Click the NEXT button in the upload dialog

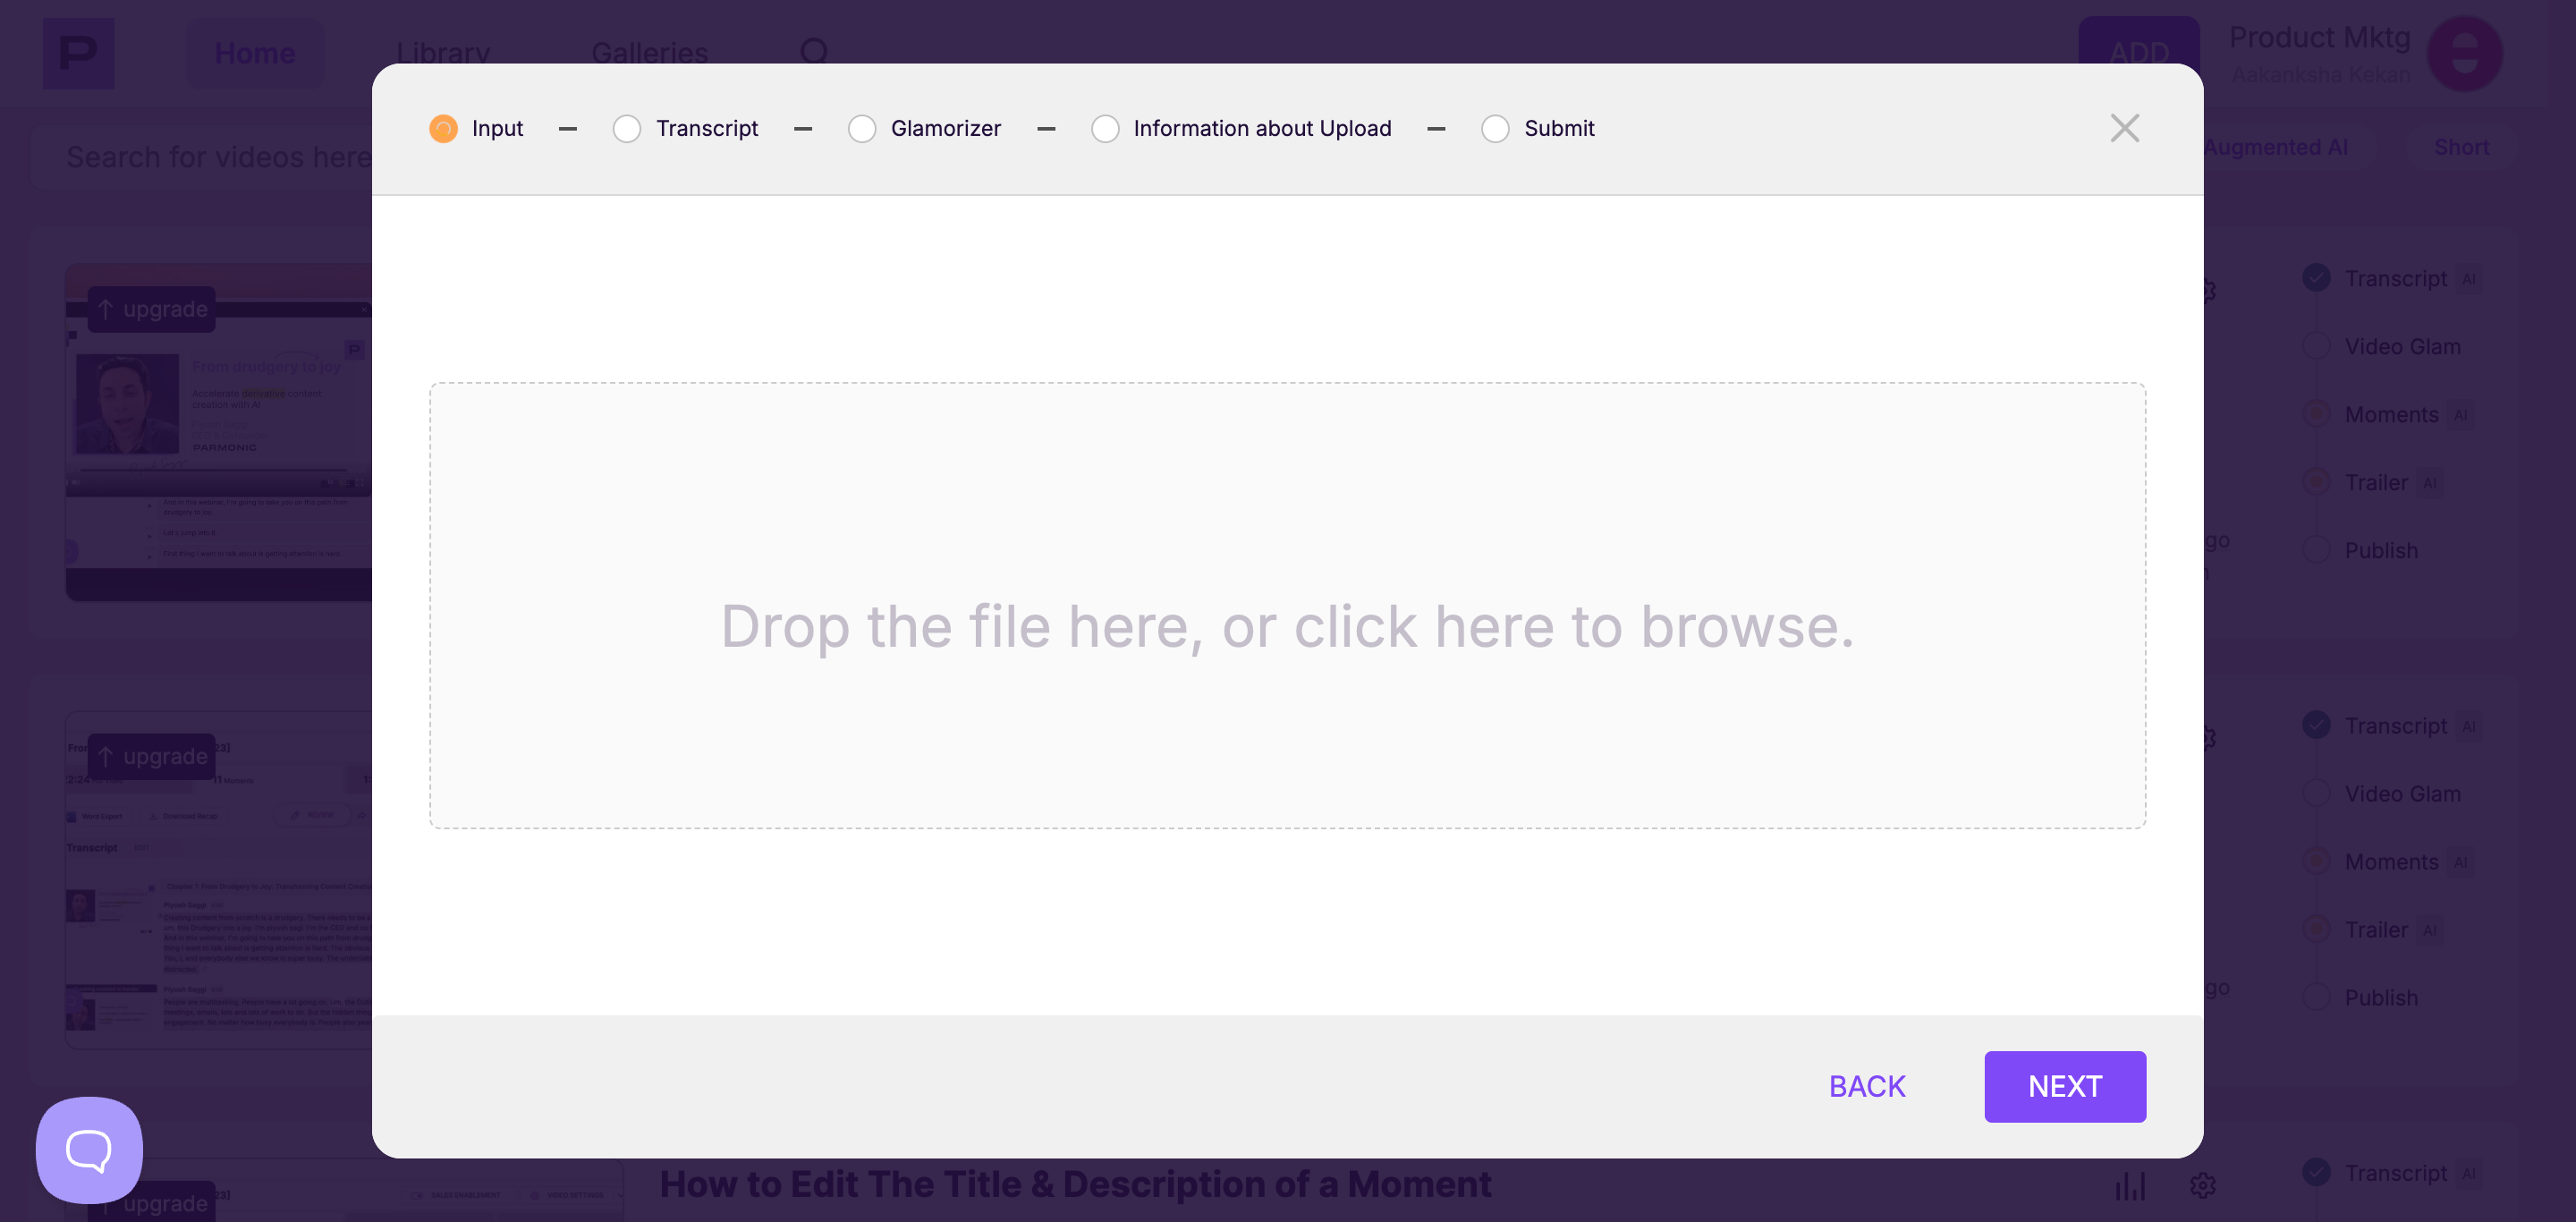coord(2064,1086)
